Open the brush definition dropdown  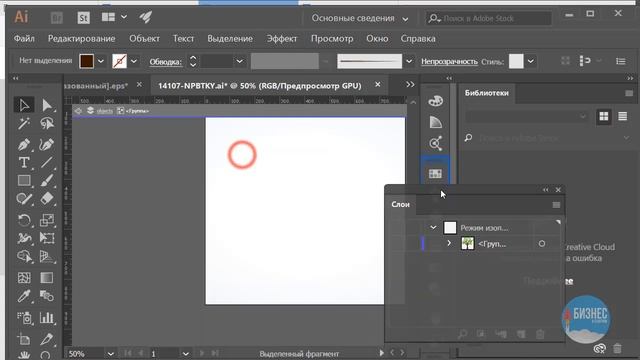tap(409, 61)
